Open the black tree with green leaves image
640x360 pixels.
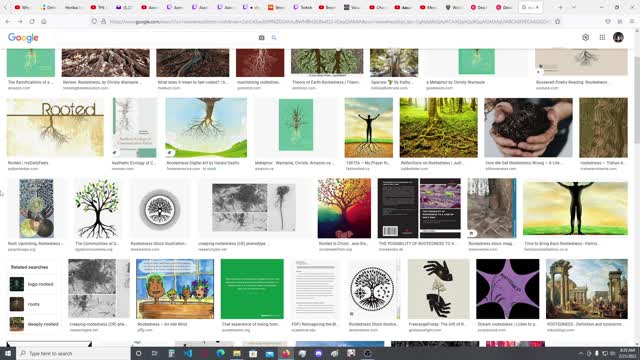point(97,208)
